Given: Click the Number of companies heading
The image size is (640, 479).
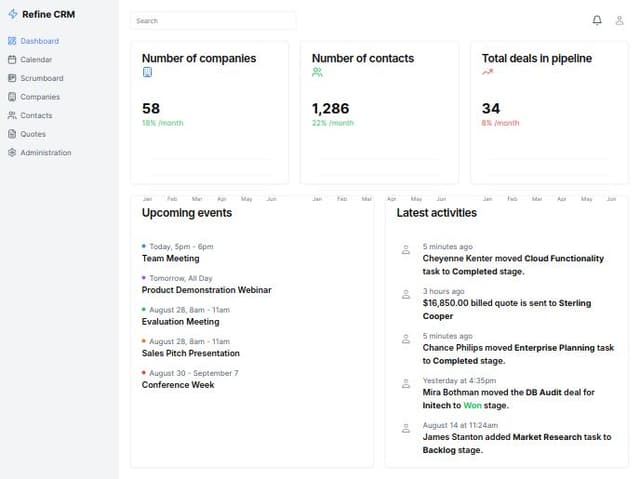Looking at the screenshot, I should (199, 58).
